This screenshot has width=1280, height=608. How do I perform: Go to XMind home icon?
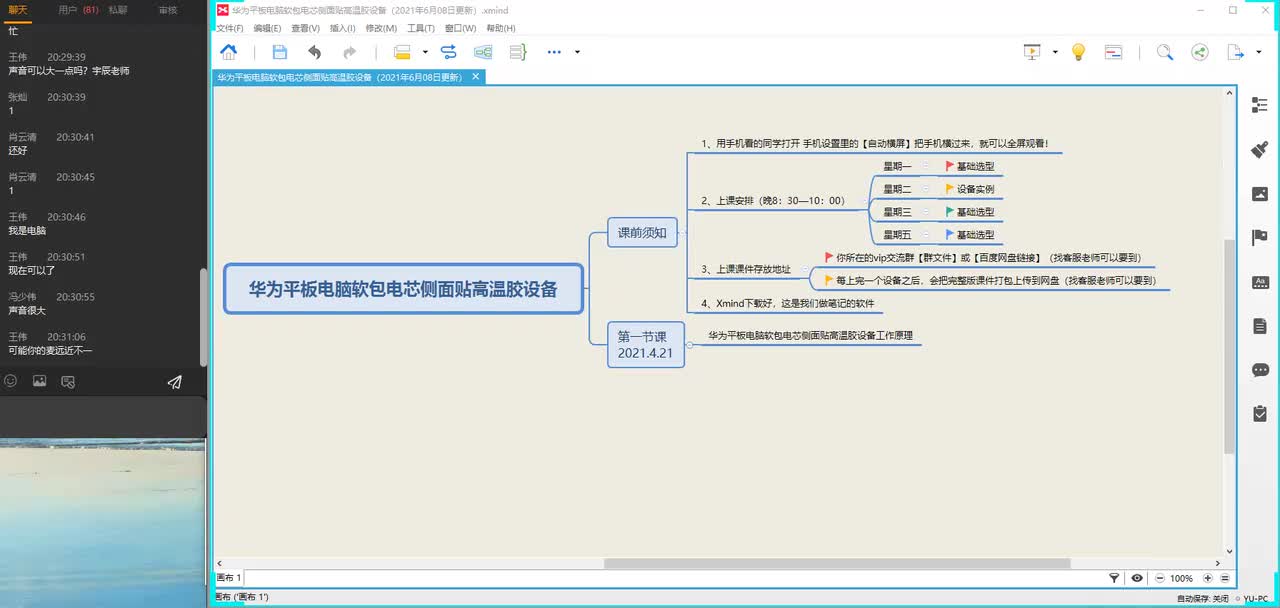228,52
